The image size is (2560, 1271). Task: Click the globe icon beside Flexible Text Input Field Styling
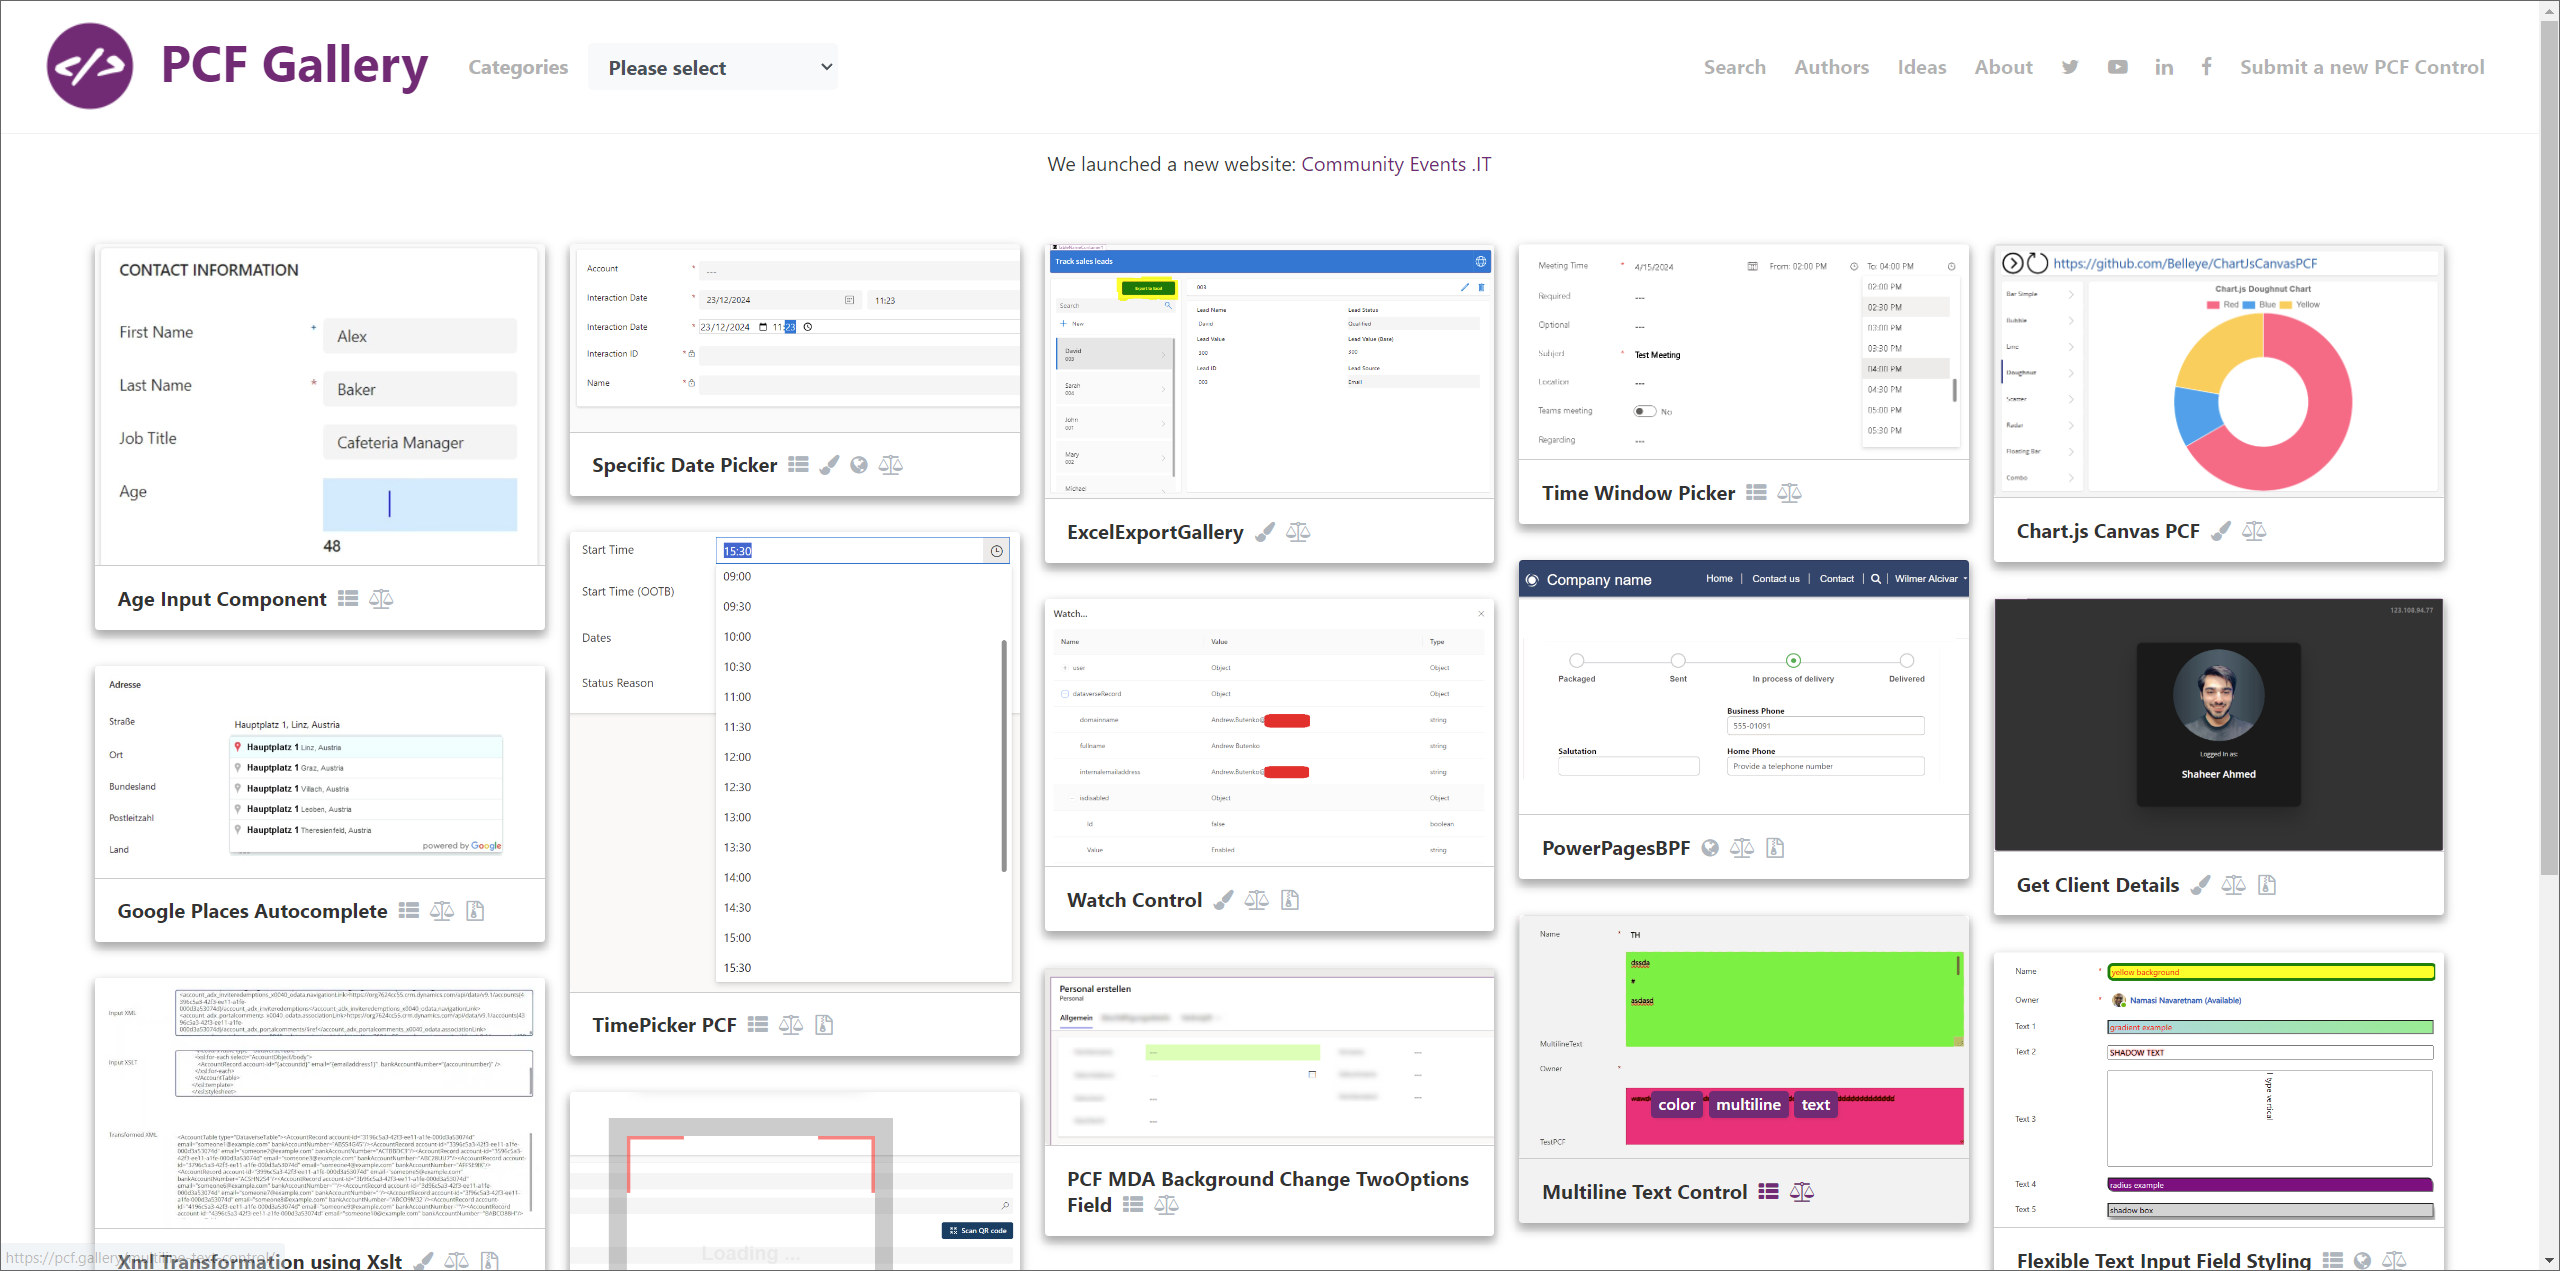[x=2362, y=1260]
